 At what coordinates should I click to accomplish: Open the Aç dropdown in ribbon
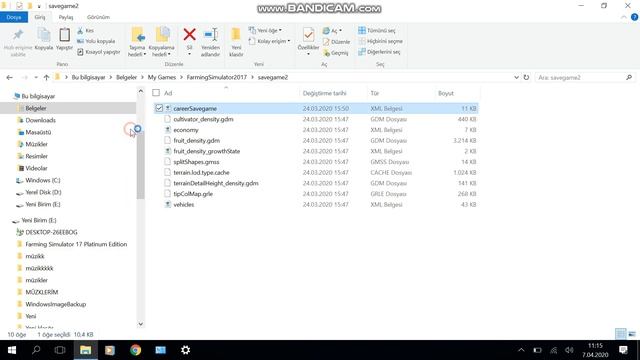point(332,31)
